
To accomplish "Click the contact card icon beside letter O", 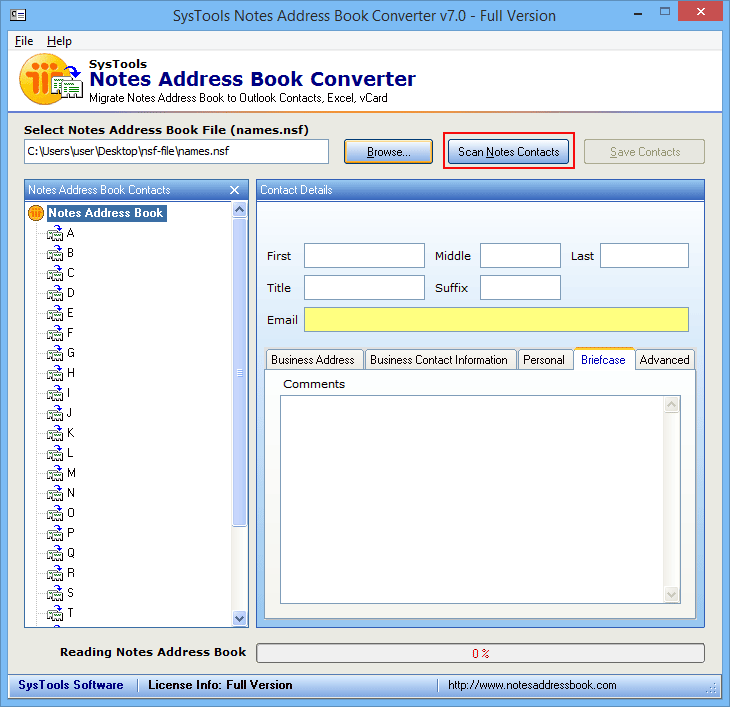I will point(55,513).
